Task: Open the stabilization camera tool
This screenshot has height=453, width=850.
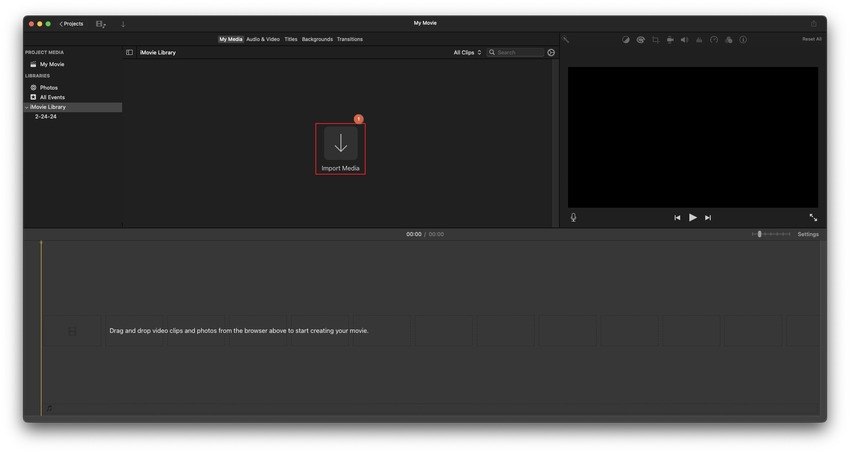Action: (670, 40)
